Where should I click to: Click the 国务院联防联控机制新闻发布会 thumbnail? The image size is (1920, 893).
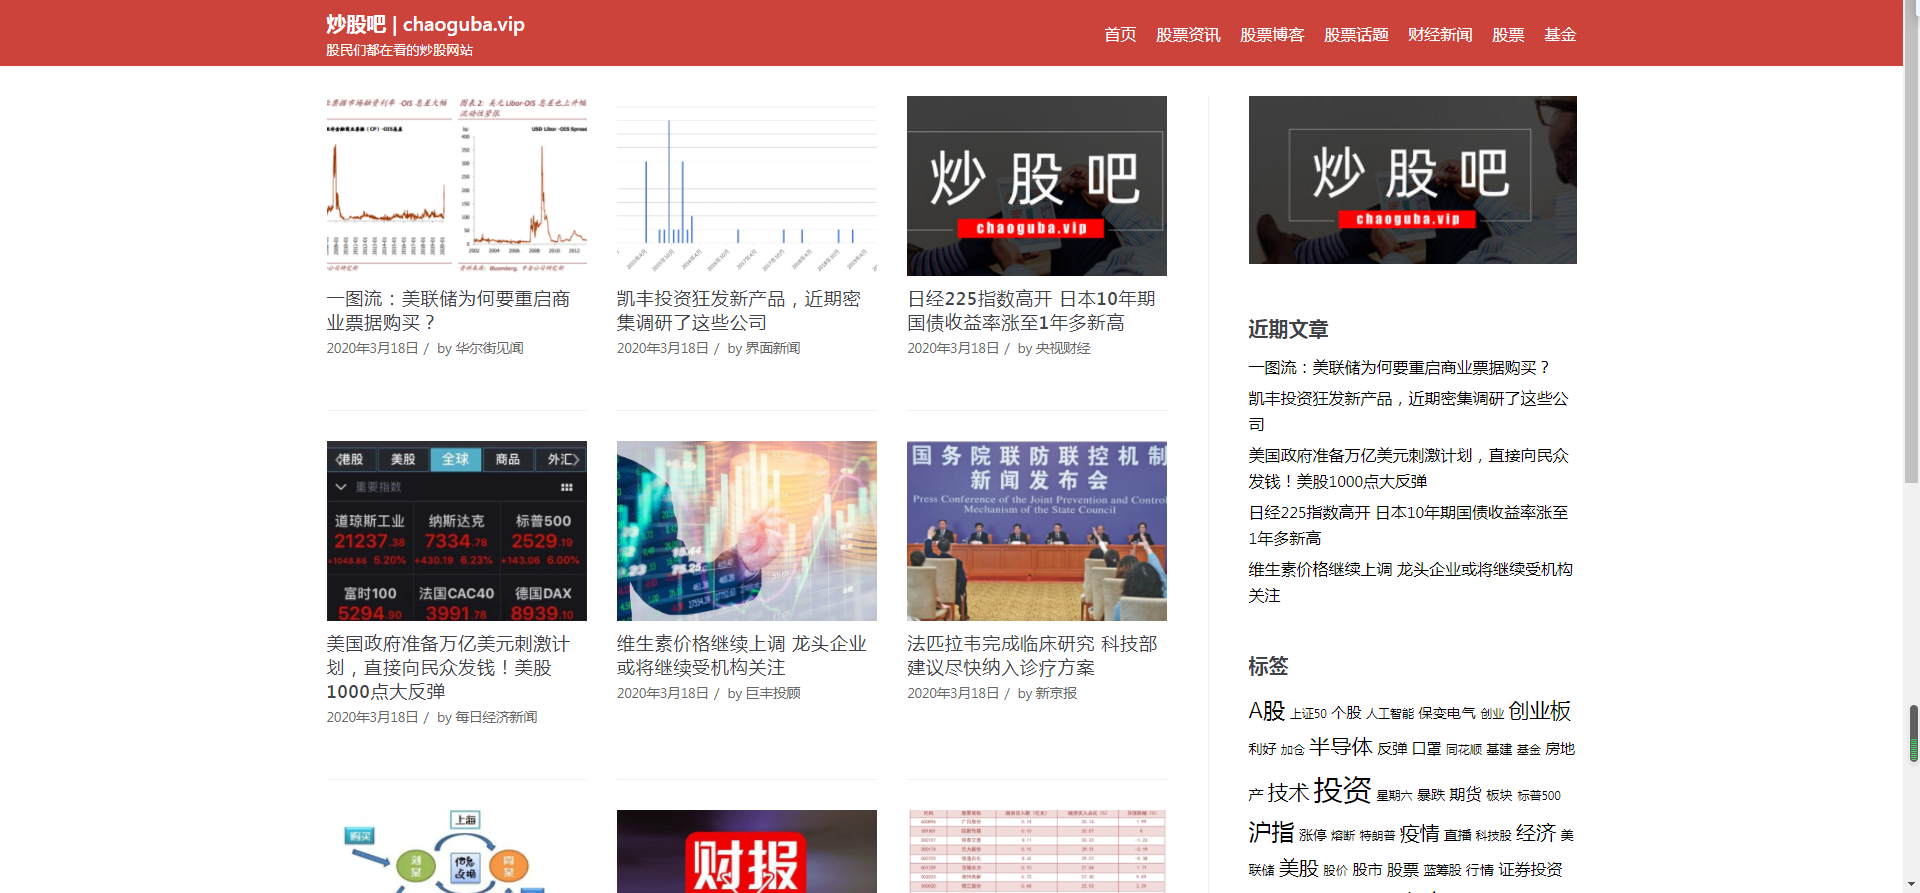coord(1037,531)
